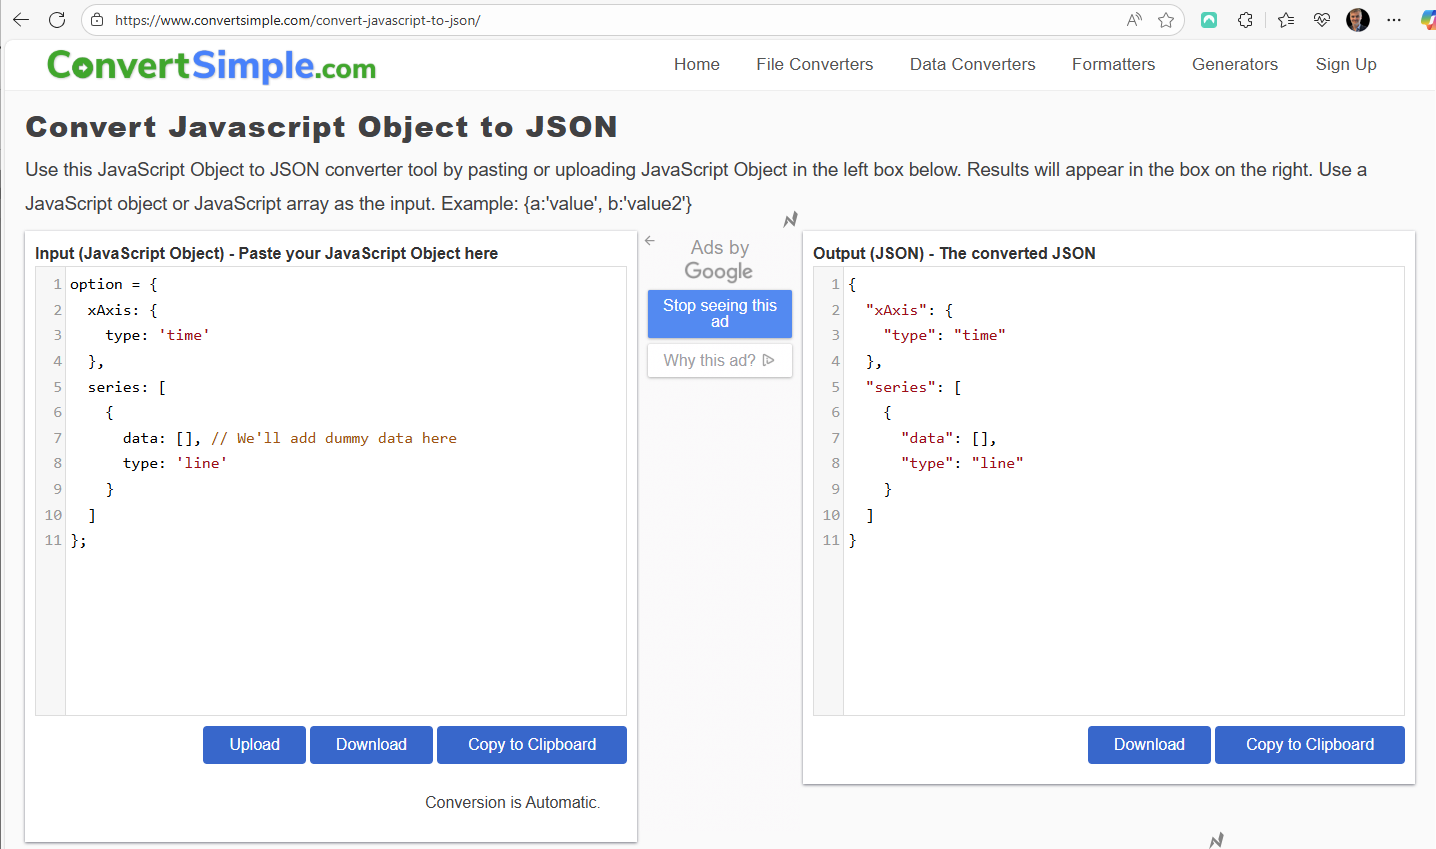Open the Favorites list icon
Image resolution: width=1436 pixels, height=849 pixels.
pyautogui.click(x=1286, y=20)
